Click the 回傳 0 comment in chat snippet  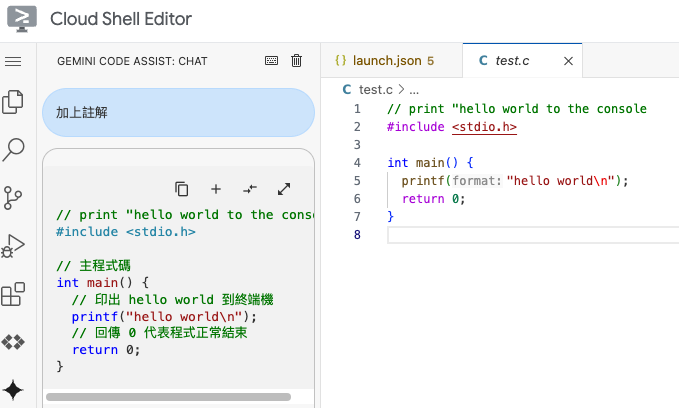(159, 333)
